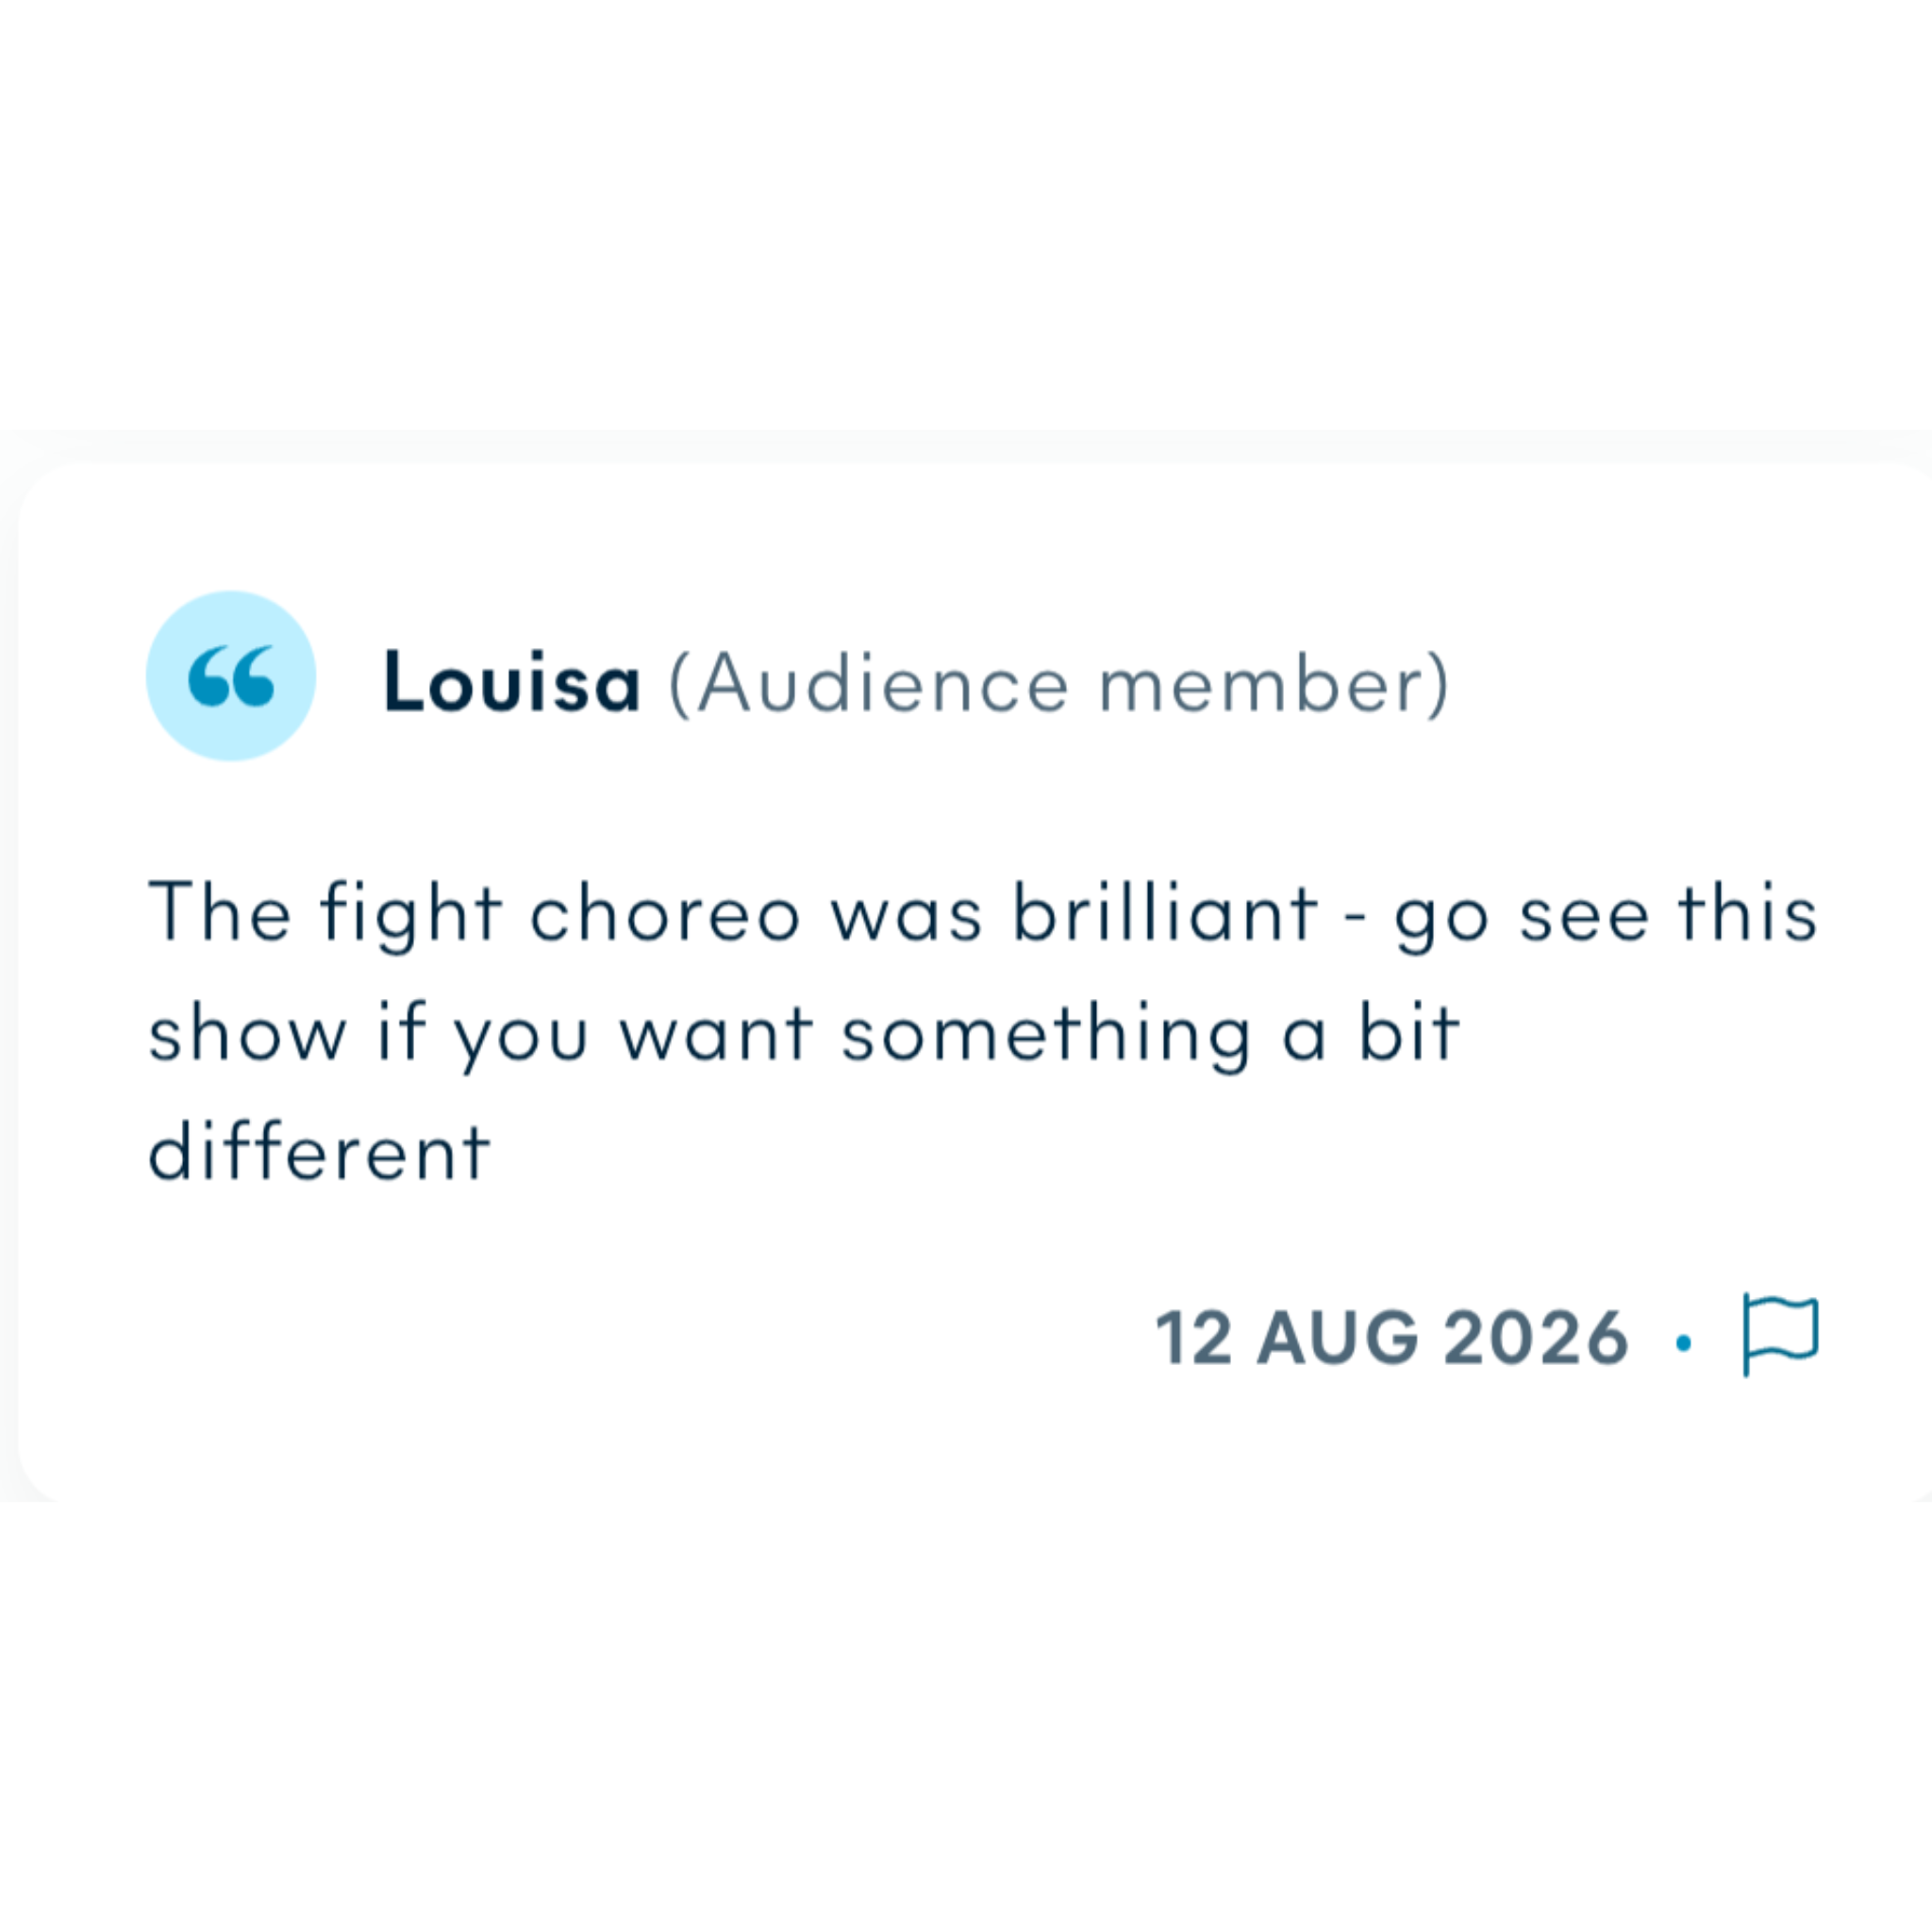
Task: Click the word "different" in the review
Action: tap(319, 1150)
